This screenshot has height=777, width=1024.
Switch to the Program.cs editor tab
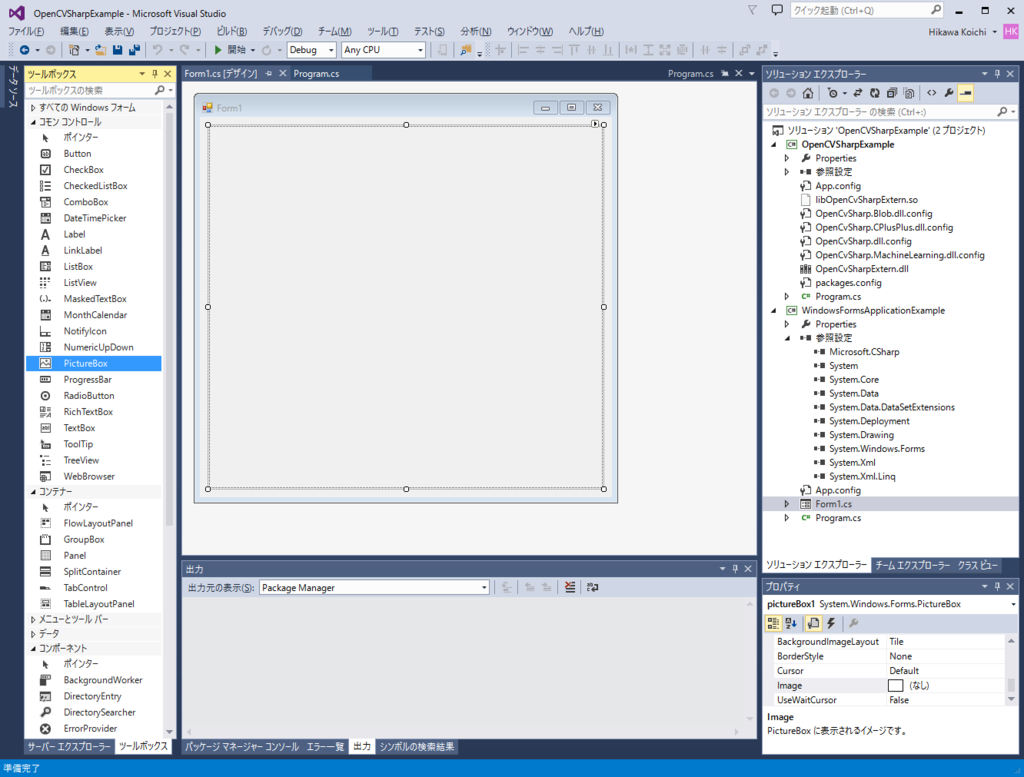point(316,74)
